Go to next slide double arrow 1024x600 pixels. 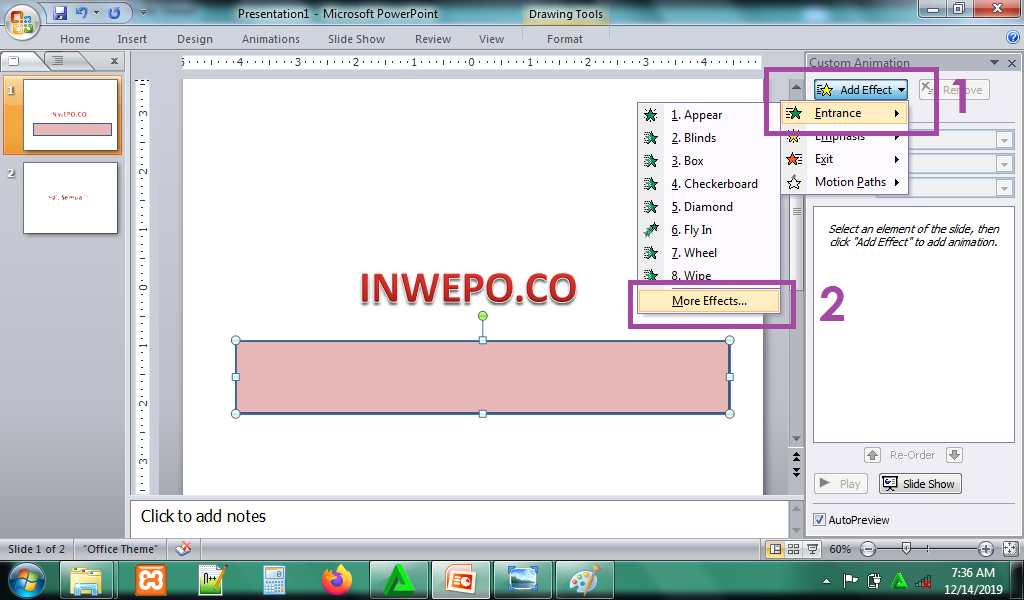click(x=796, y=471)
